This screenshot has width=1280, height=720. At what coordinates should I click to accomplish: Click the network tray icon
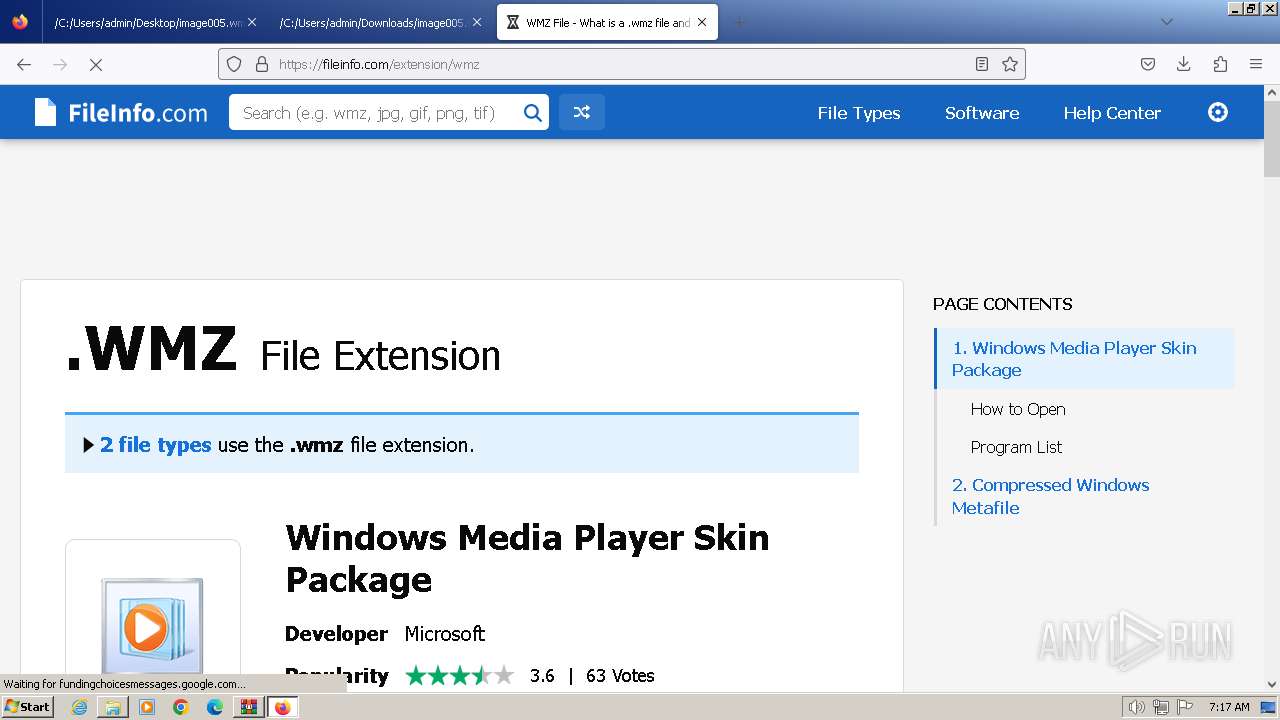(x=1161, y=707)
